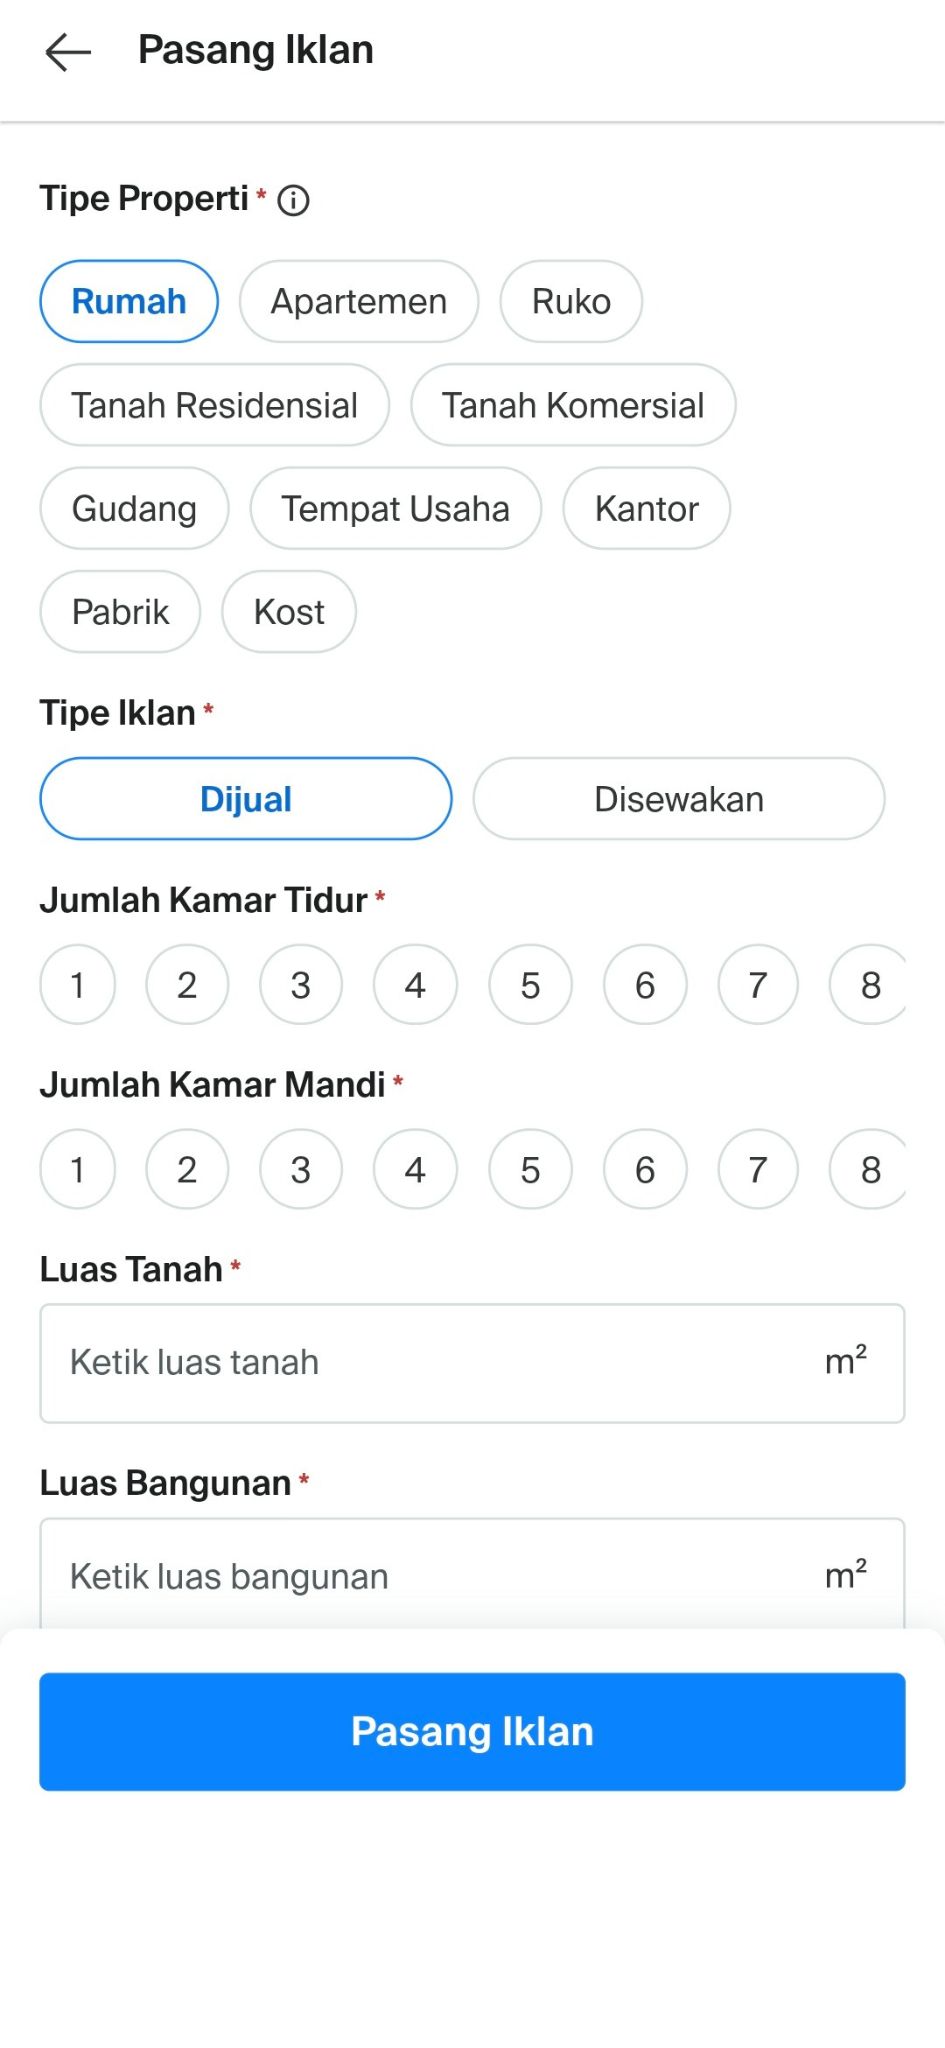Choose Kost property type
The width and height of the screenshot is (945, 2048).
pyautogui.click(x=289, y=612)
